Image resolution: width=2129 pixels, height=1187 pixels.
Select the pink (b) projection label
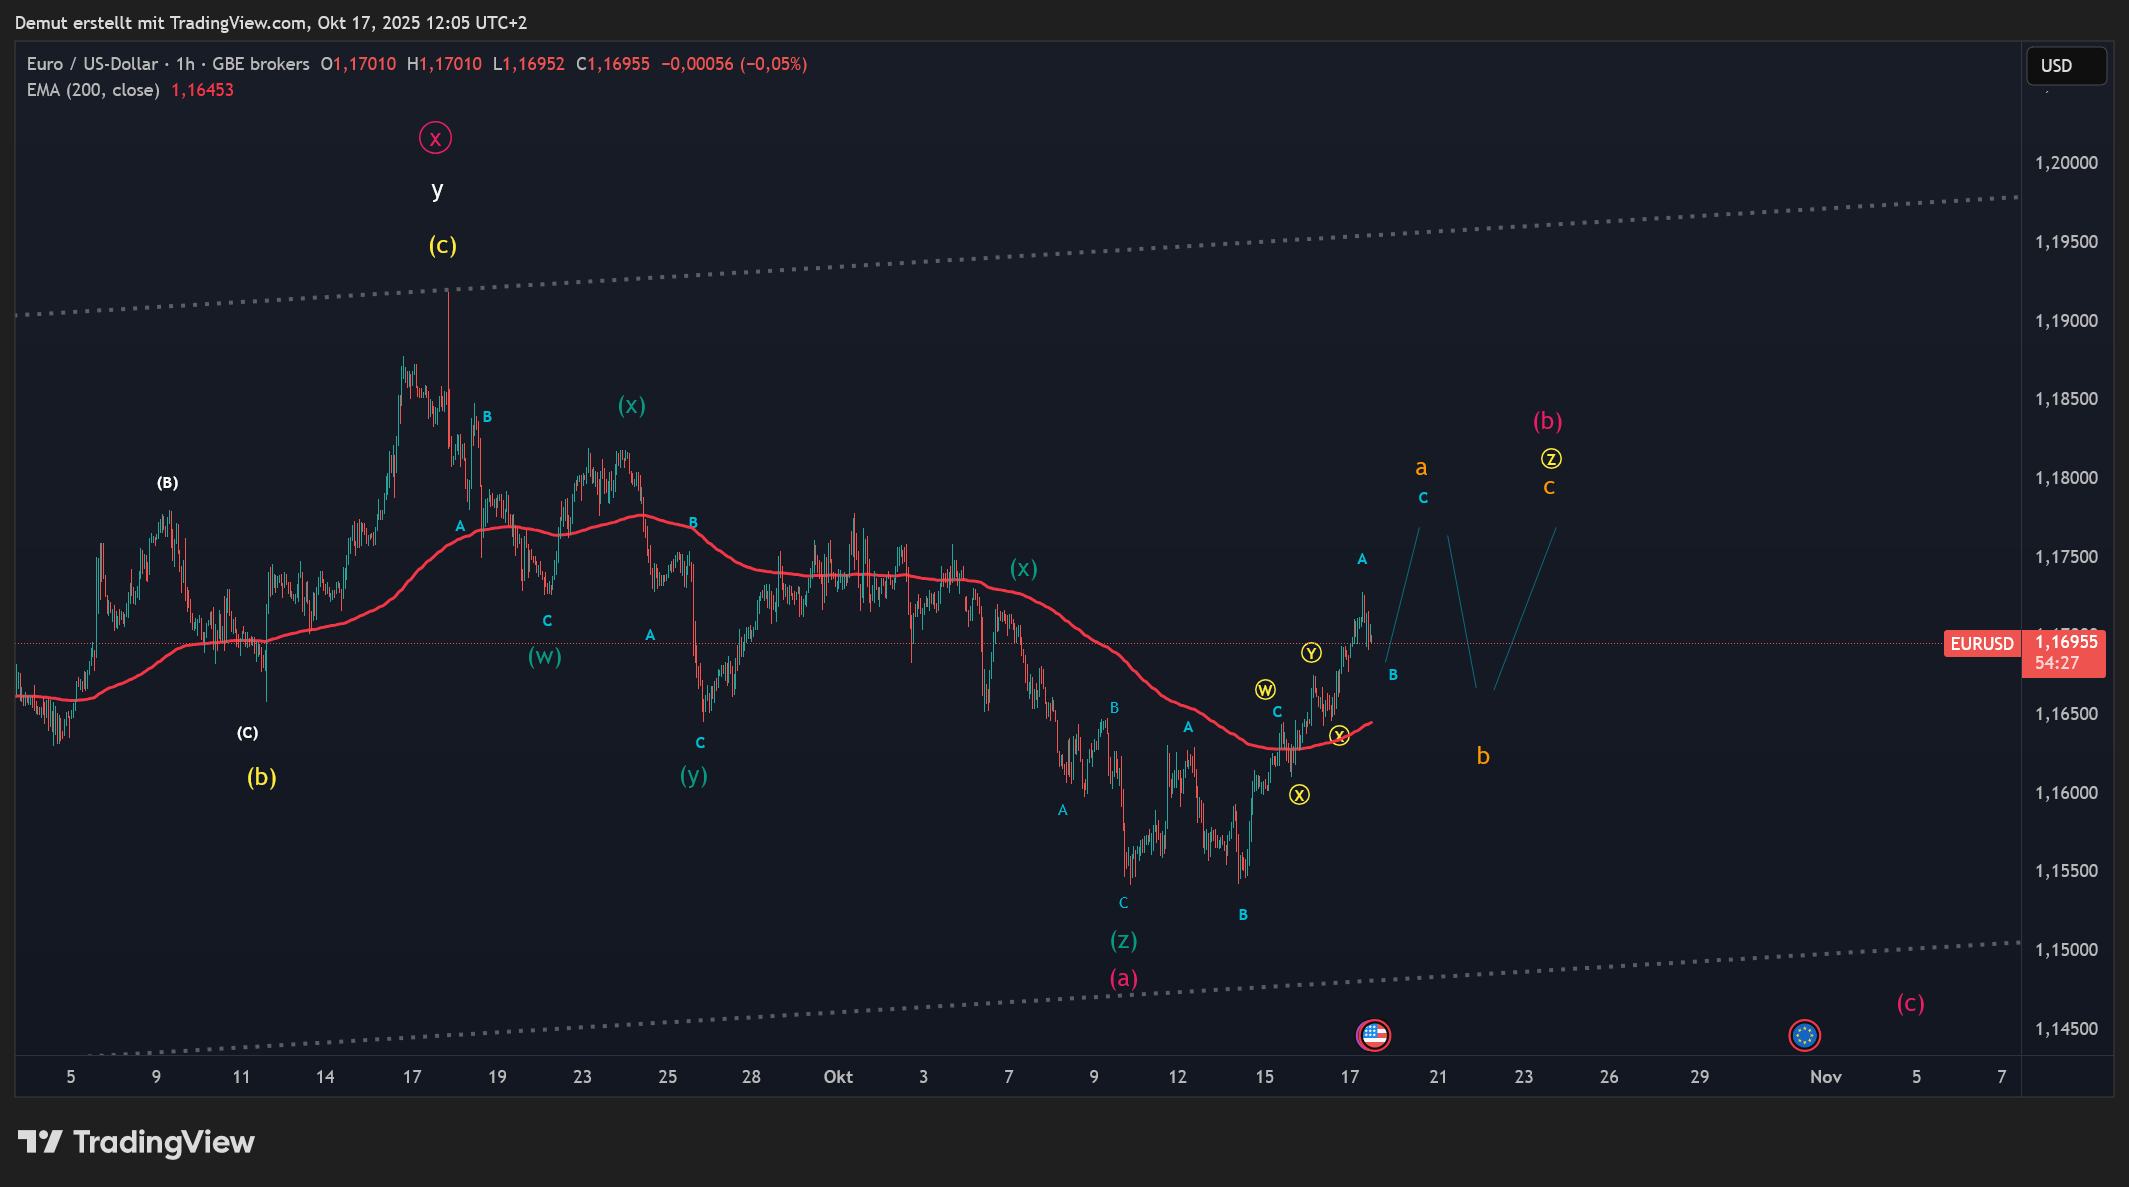click(x=1547, y=421)
